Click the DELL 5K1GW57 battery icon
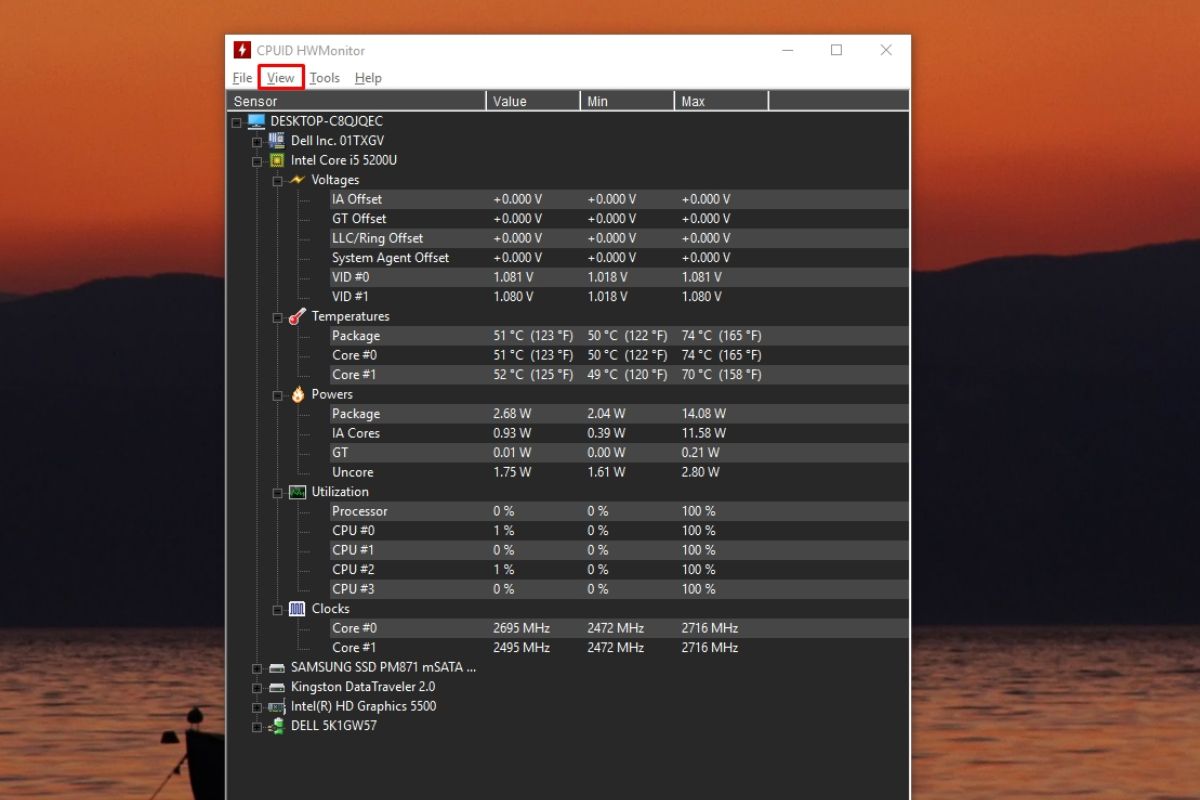The height and width of the screenshot is (800, 1200). tap(277, 726)
